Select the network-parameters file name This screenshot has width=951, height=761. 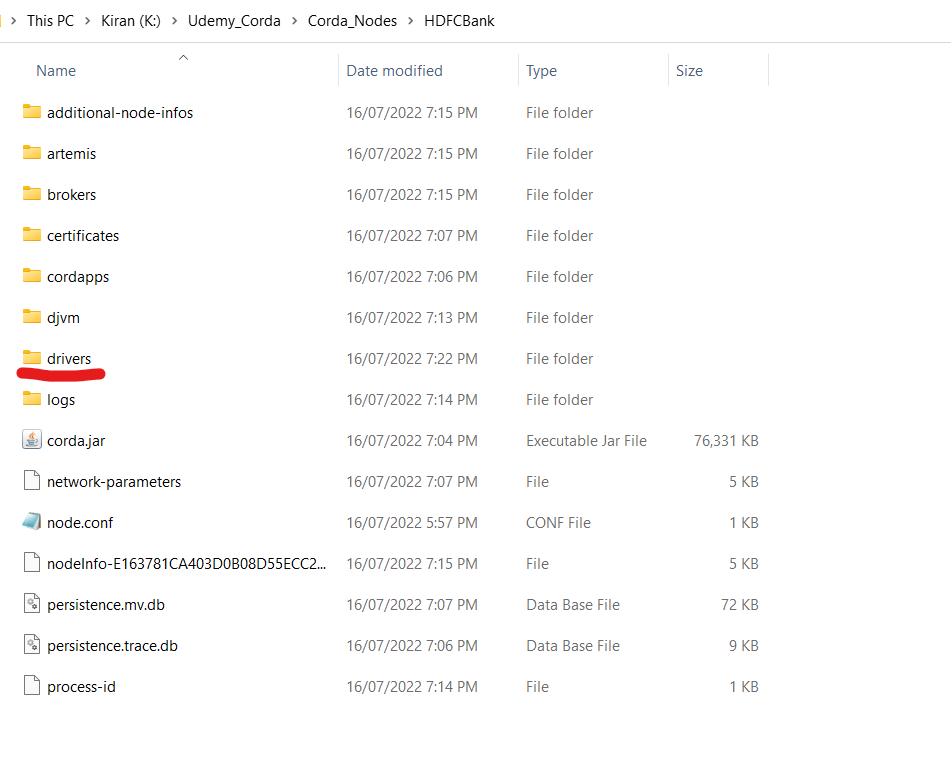click(114, 482)
